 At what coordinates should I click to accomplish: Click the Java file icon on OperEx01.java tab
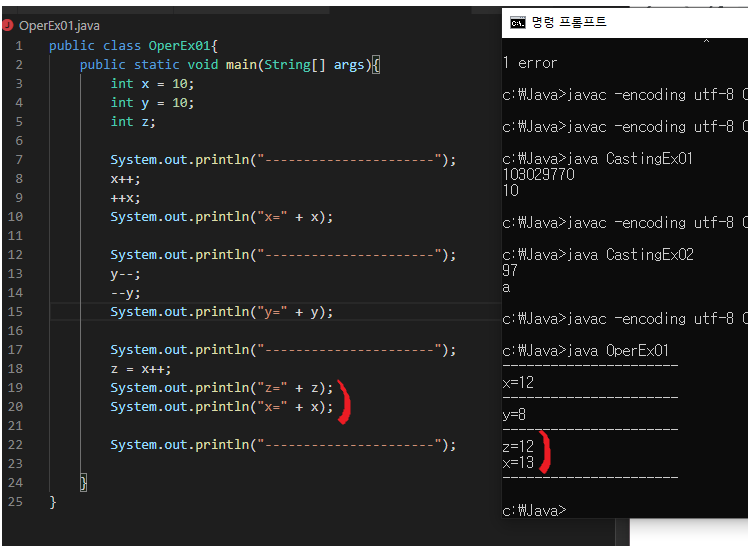(8, 25)
